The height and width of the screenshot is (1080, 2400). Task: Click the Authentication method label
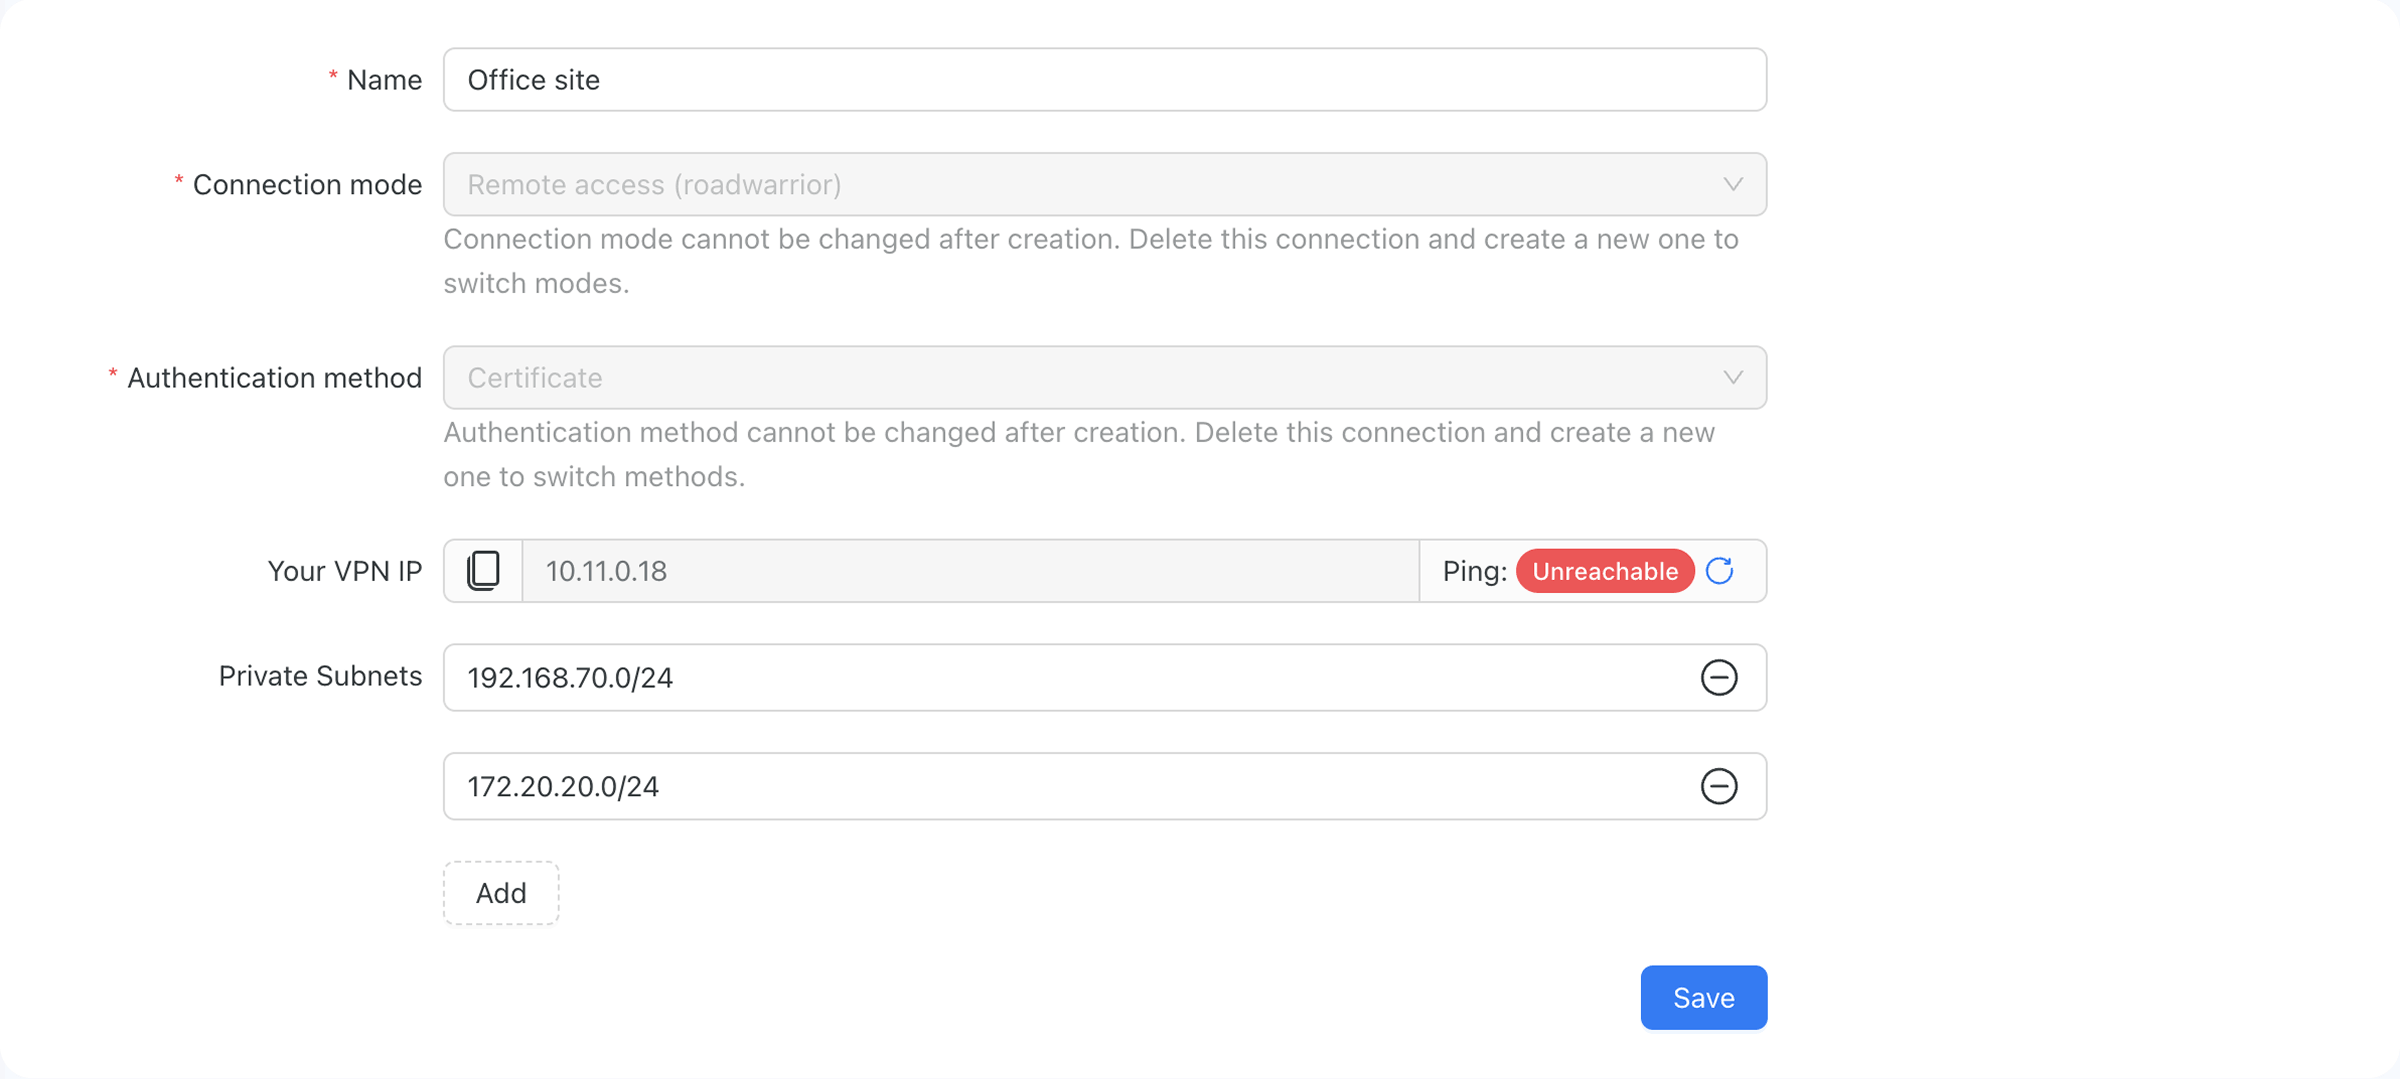(274, 378)
